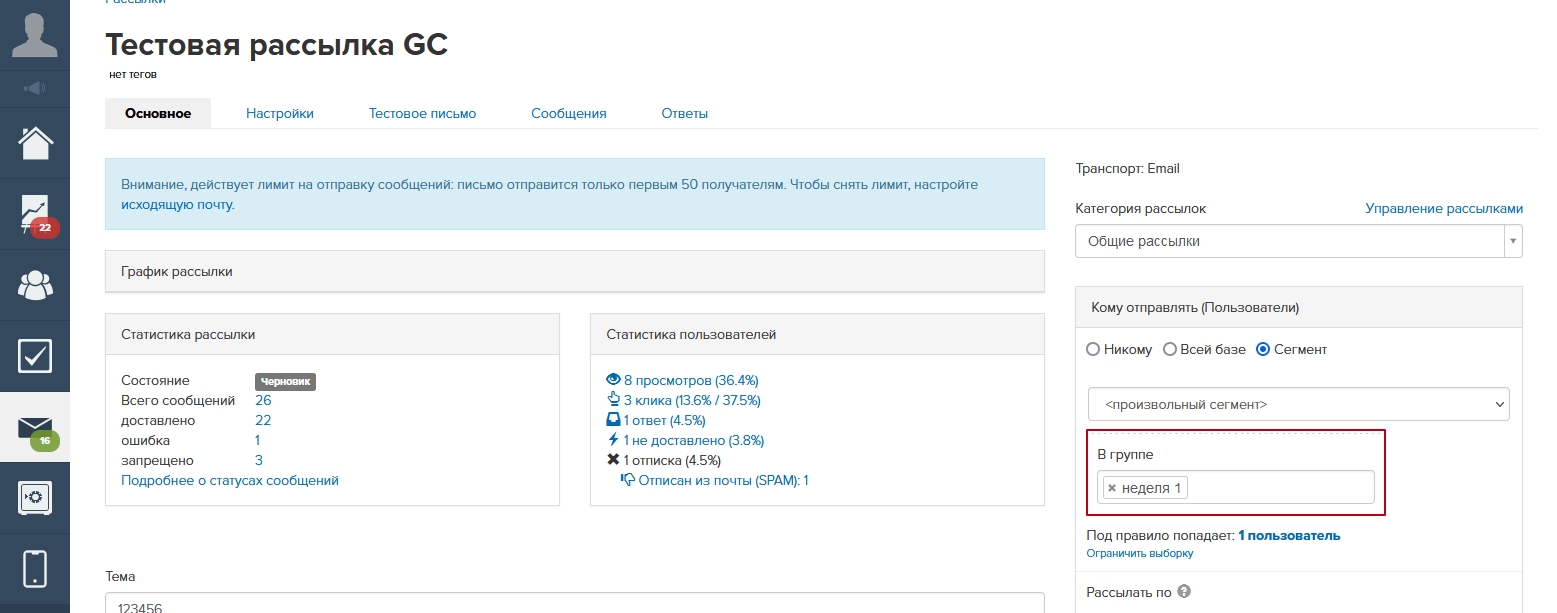This screenshot has height=613, width=1557.
Task: Open the tasks checkmark icon in sidebar
Action: 34,356
